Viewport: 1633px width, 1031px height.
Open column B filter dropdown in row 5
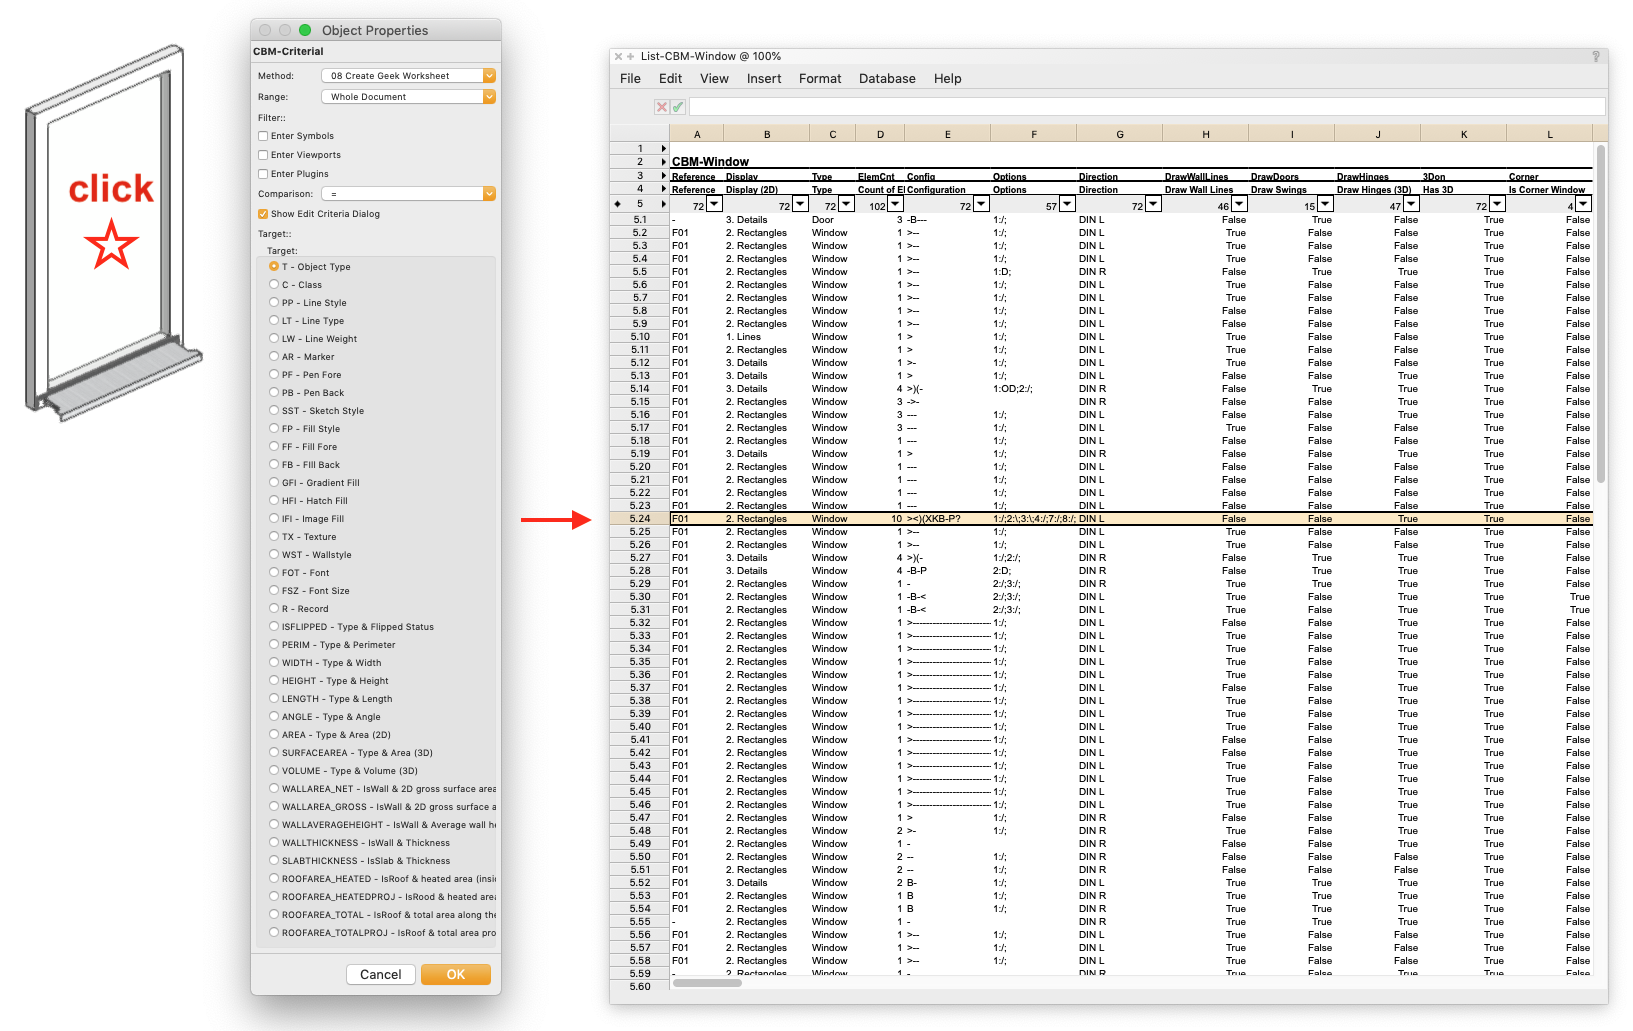[800, 204]
